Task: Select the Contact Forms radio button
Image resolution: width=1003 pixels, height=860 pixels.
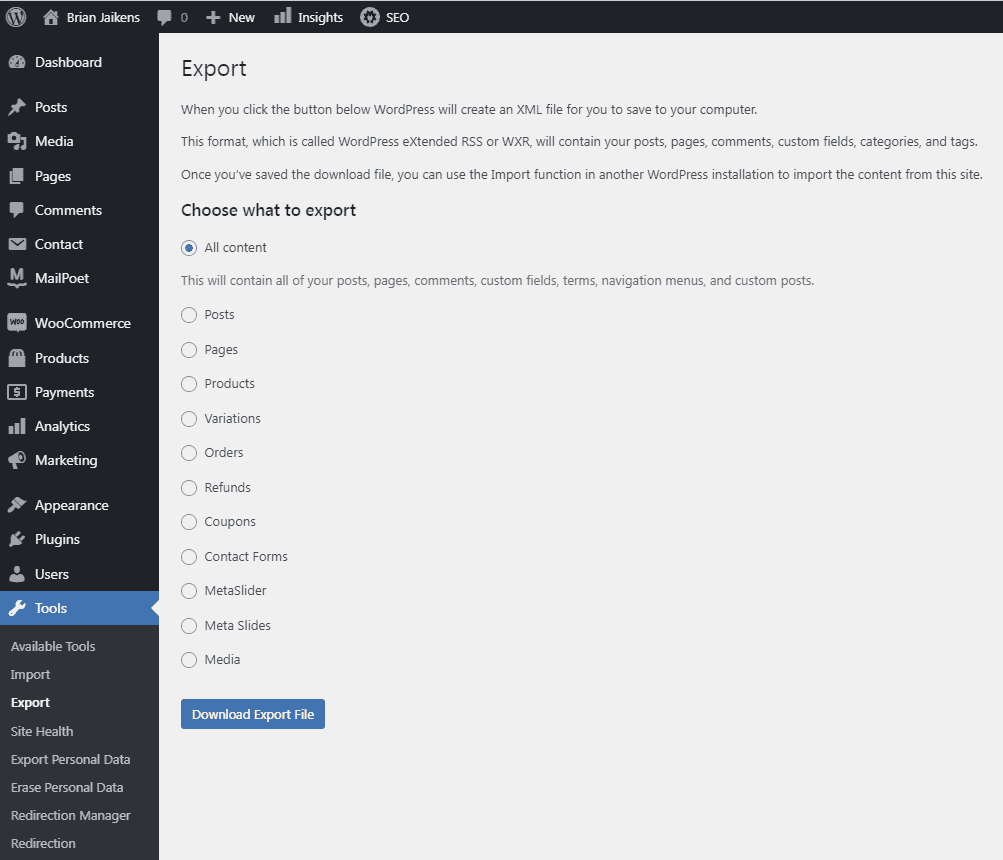Action: (189, 557)
